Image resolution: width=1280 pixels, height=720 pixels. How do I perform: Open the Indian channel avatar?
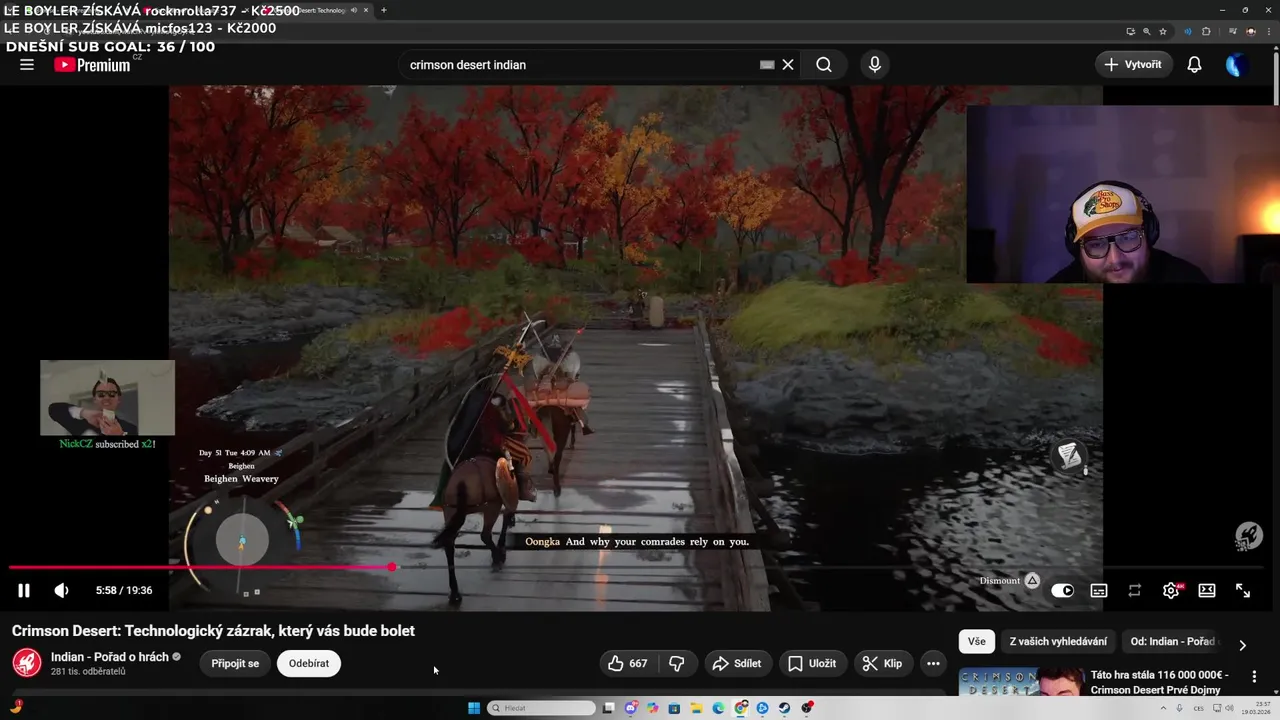[x=27, y=663]
